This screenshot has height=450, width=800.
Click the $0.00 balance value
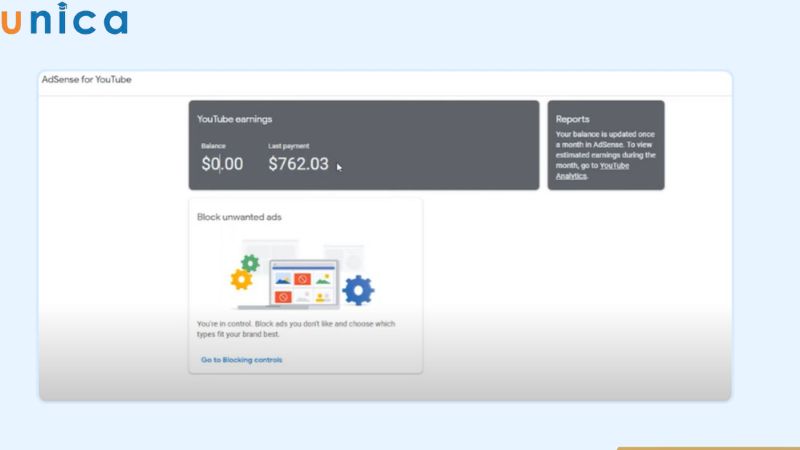[222, 164]
